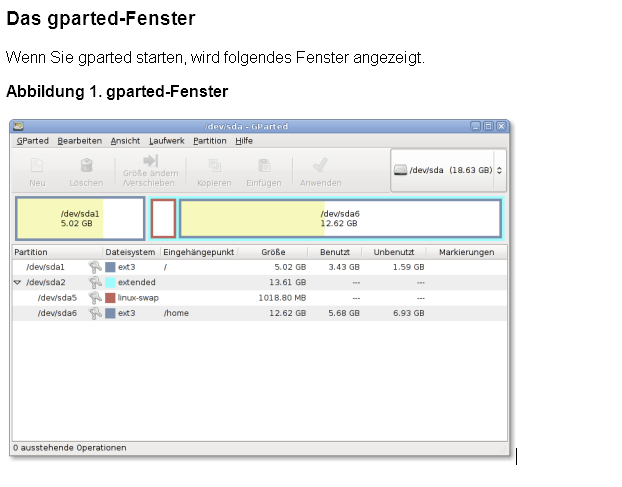Select the red swap partition block in disk map

pyautogui.click(x=163, y=219)
